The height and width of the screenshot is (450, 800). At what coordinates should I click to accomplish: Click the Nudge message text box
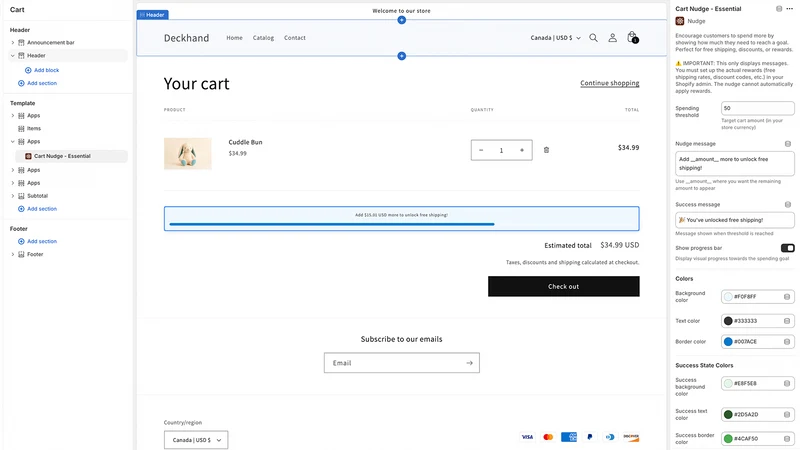click(735, 163)
